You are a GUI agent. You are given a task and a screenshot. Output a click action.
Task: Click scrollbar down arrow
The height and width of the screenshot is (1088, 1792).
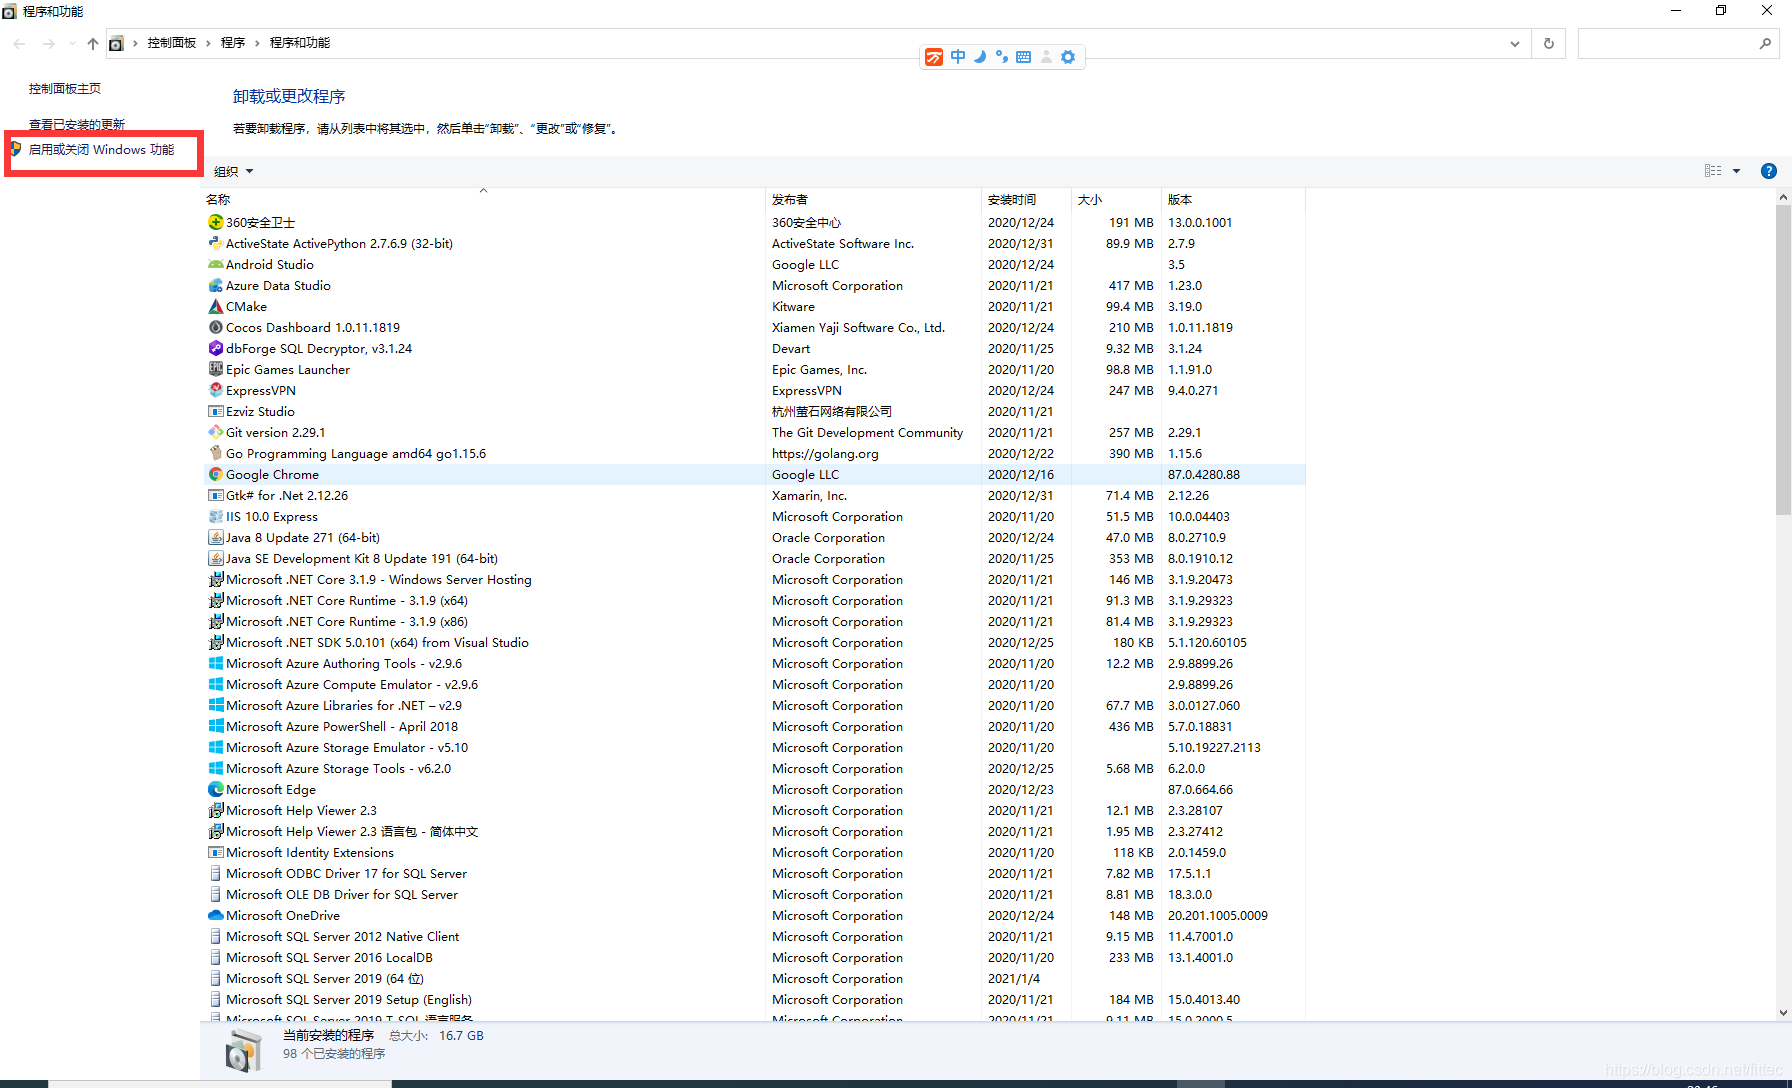(1783, 1012)
